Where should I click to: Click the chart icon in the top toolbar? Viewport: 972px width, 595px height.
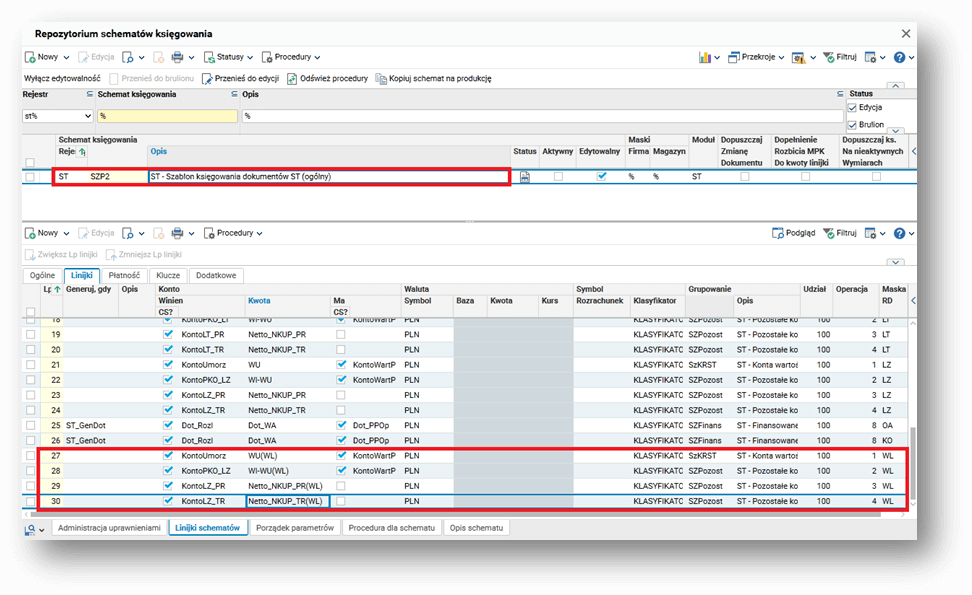coord(704,58)
